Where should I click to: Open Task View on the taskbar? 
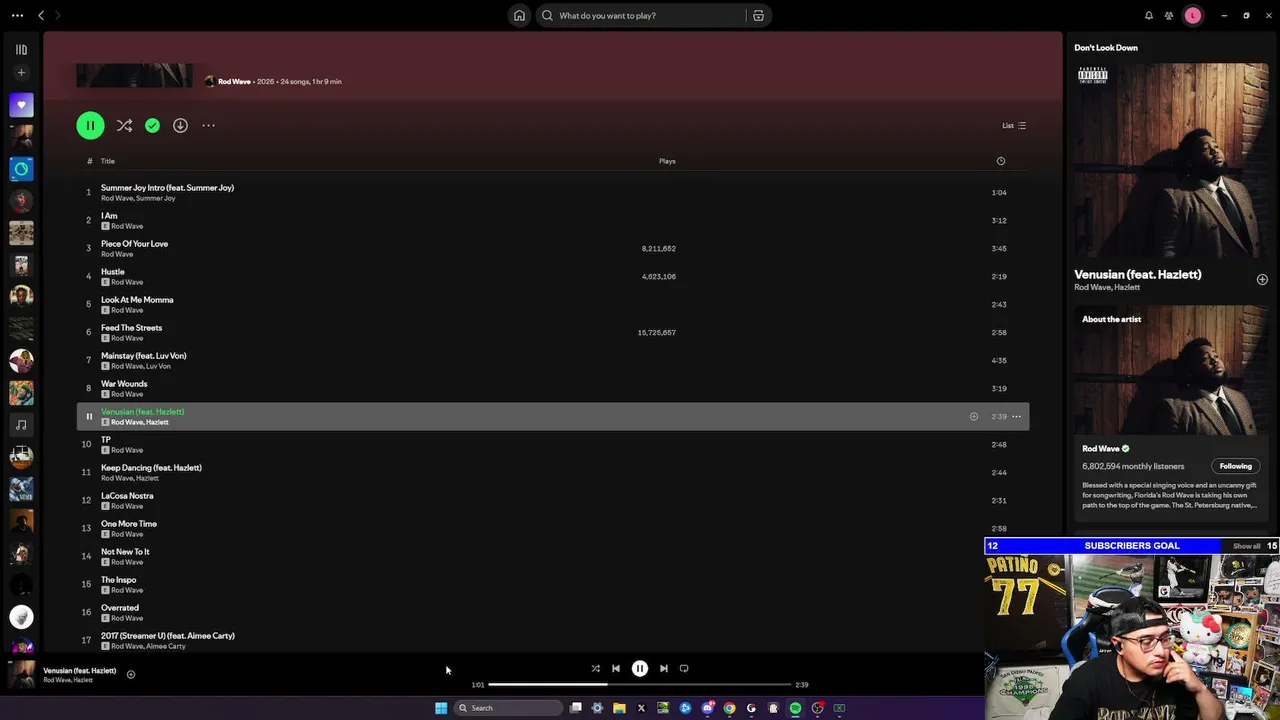click(x=575, y=708)
